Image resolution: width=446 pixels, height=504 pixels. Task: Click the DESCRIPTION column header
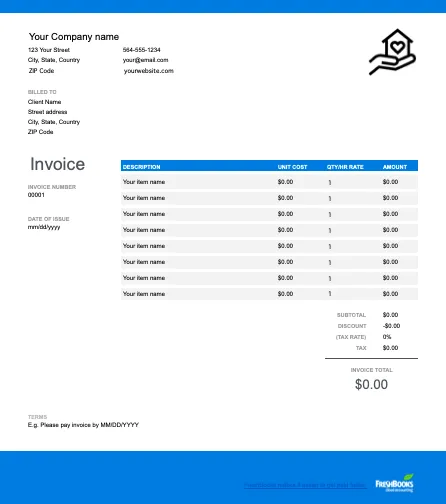141,167
